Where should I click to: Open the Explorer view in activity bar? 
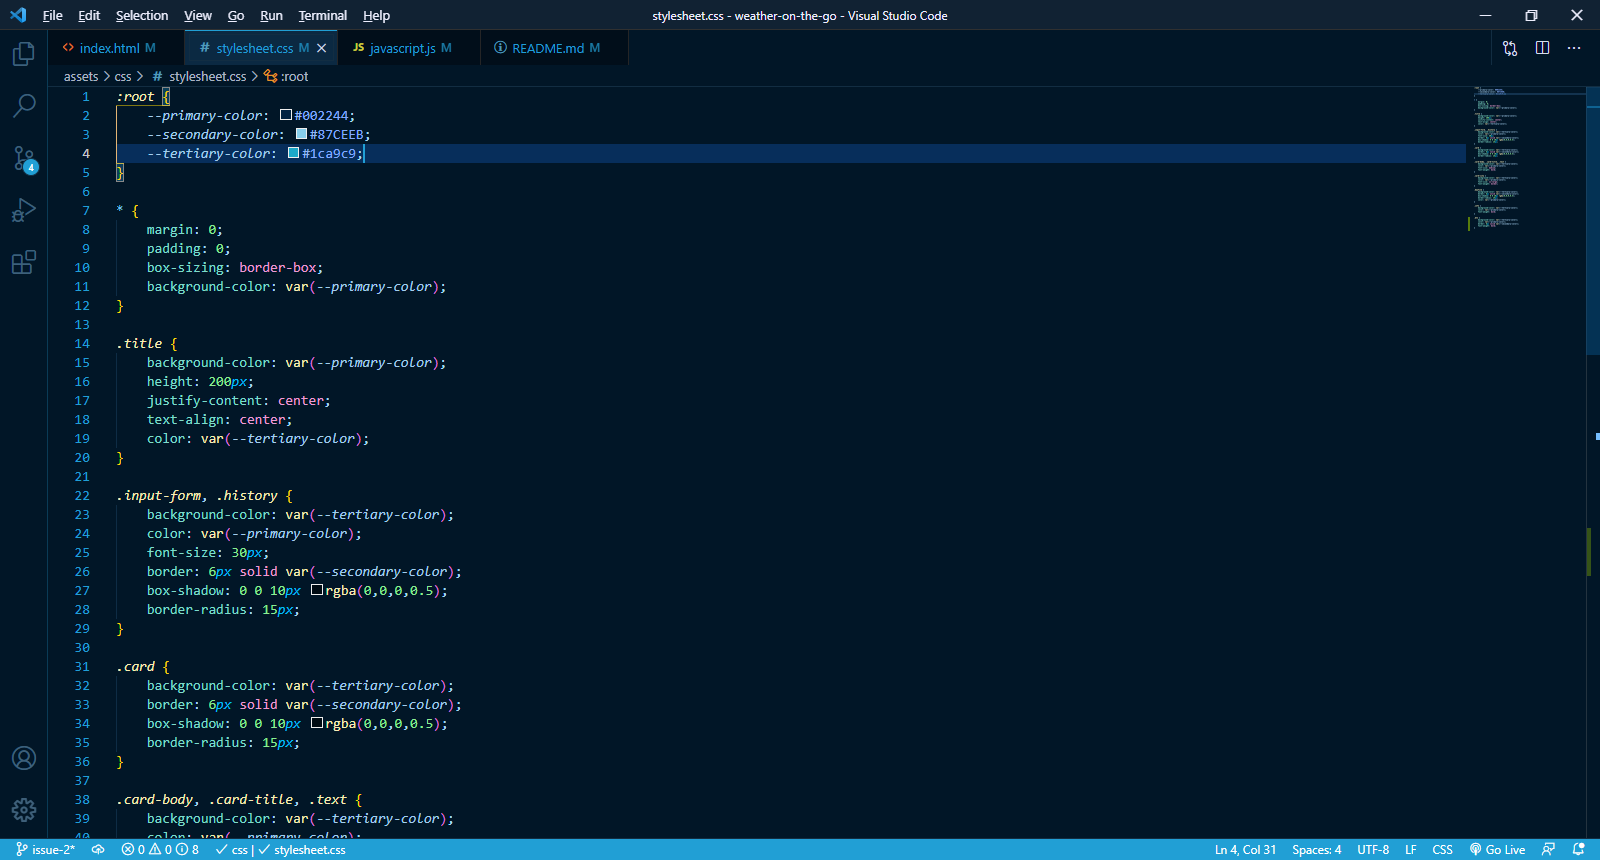point(24,53)
